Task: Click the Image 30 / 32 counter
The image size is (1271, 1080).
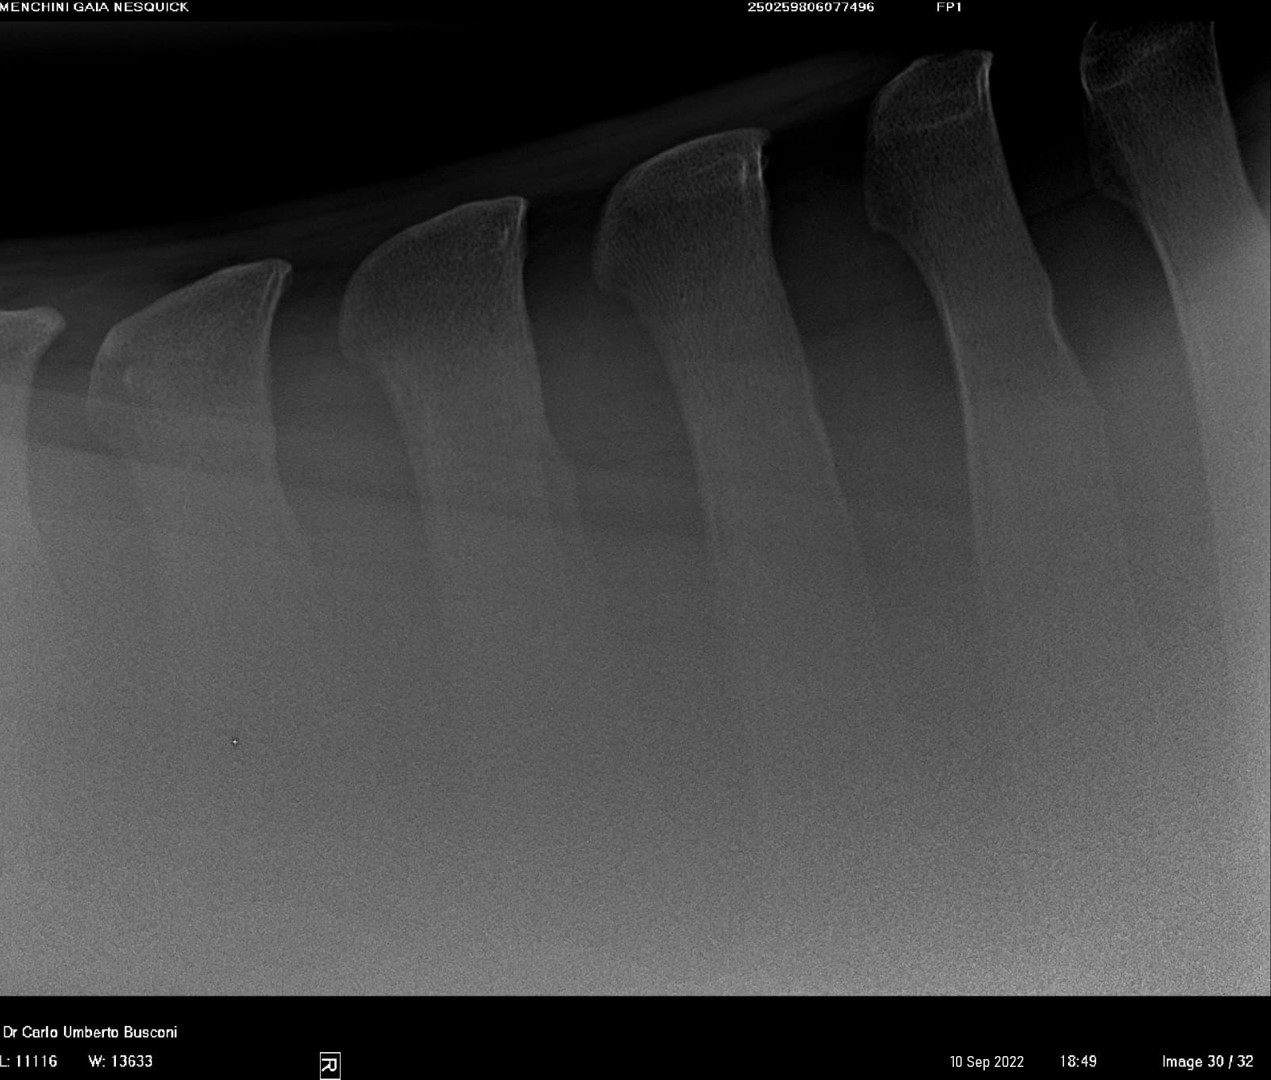Action: tap(1207, 1062)
